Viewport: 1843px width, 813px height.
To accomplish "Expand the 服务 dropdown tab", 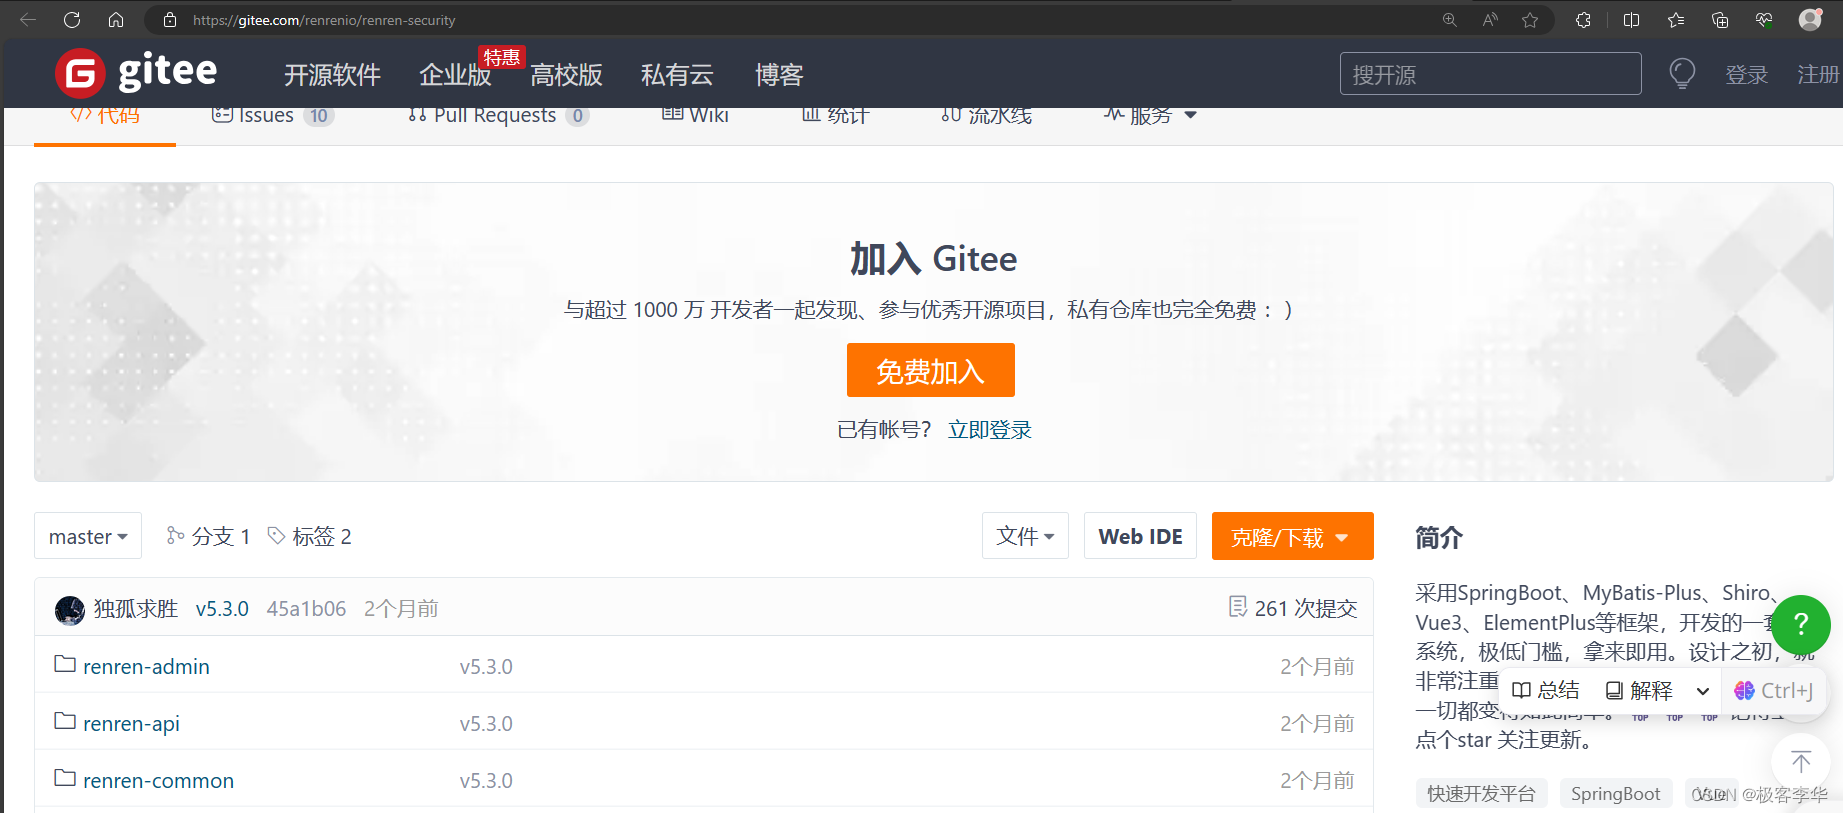I will coord(1150,115).
